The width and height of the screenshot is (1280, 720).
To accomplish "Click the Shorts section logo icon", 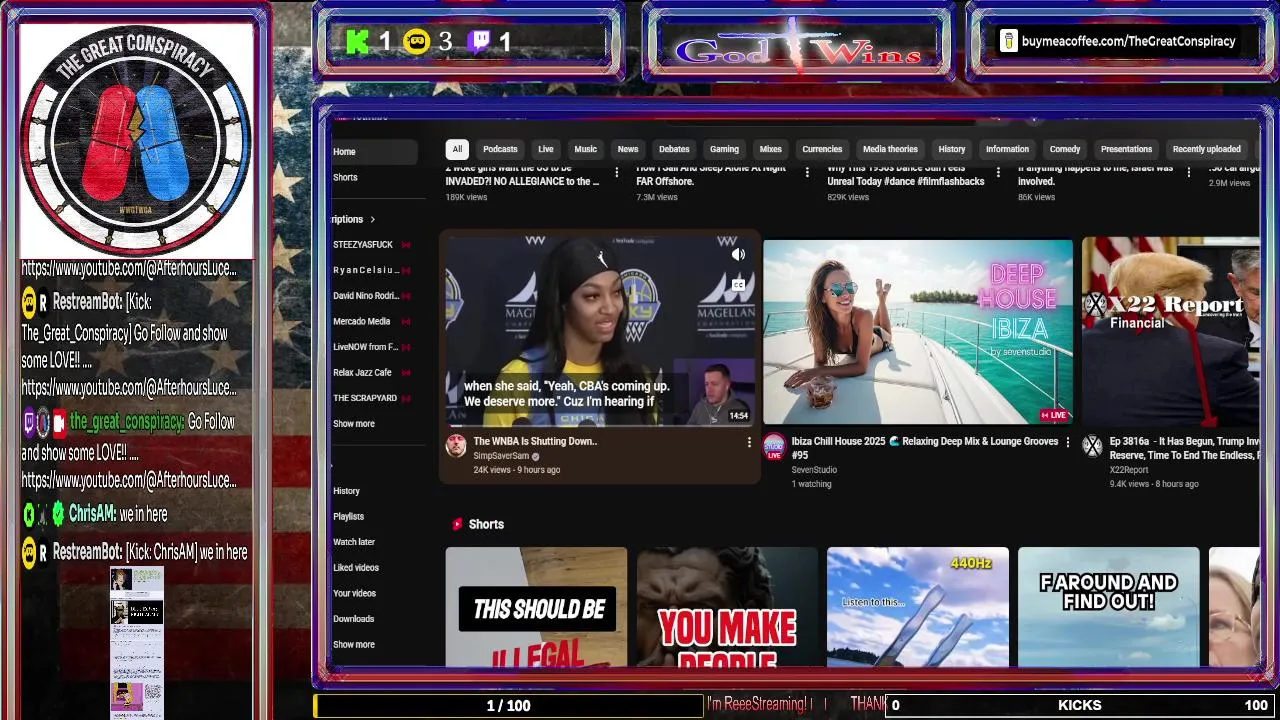I will click(x=457, y=524).
